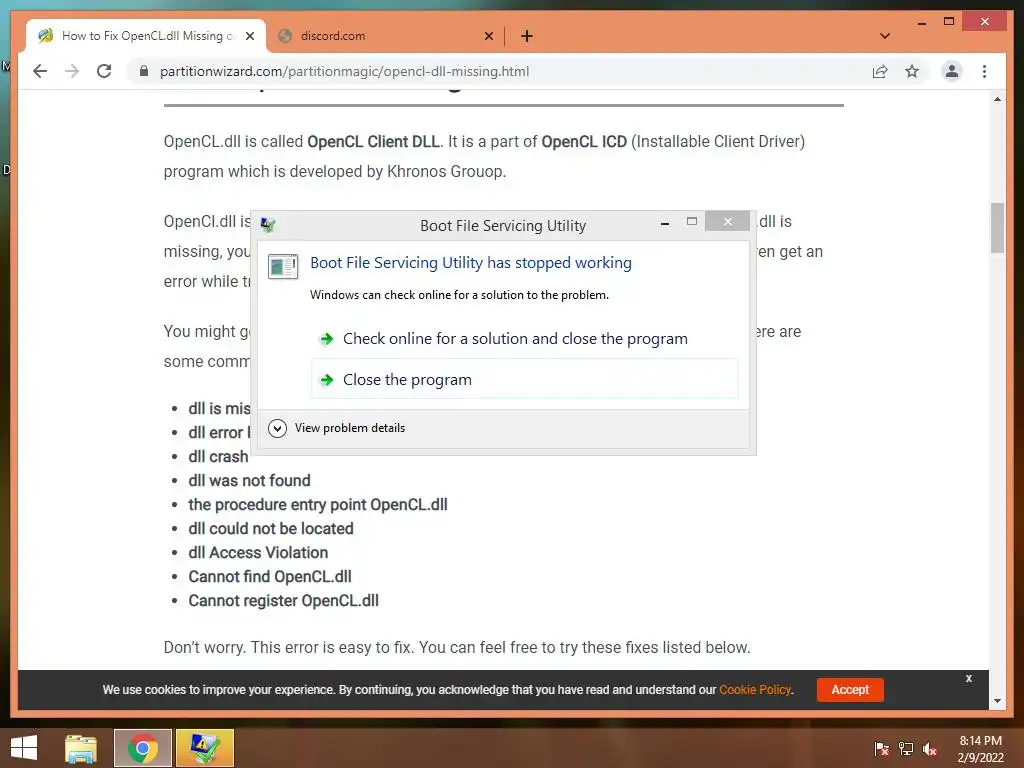Screen dimensions: 1024x768
Task: Open File Explorer from the taskbar
Action: (81, 748)
